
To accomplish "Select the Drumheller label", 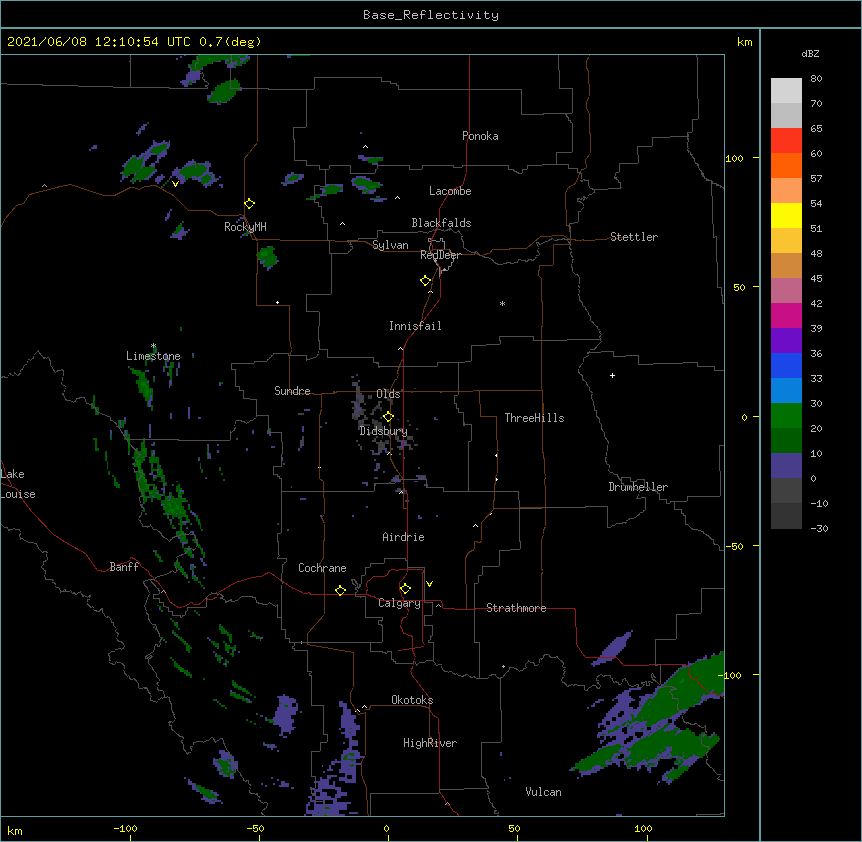I will click(x=638, y=487).
